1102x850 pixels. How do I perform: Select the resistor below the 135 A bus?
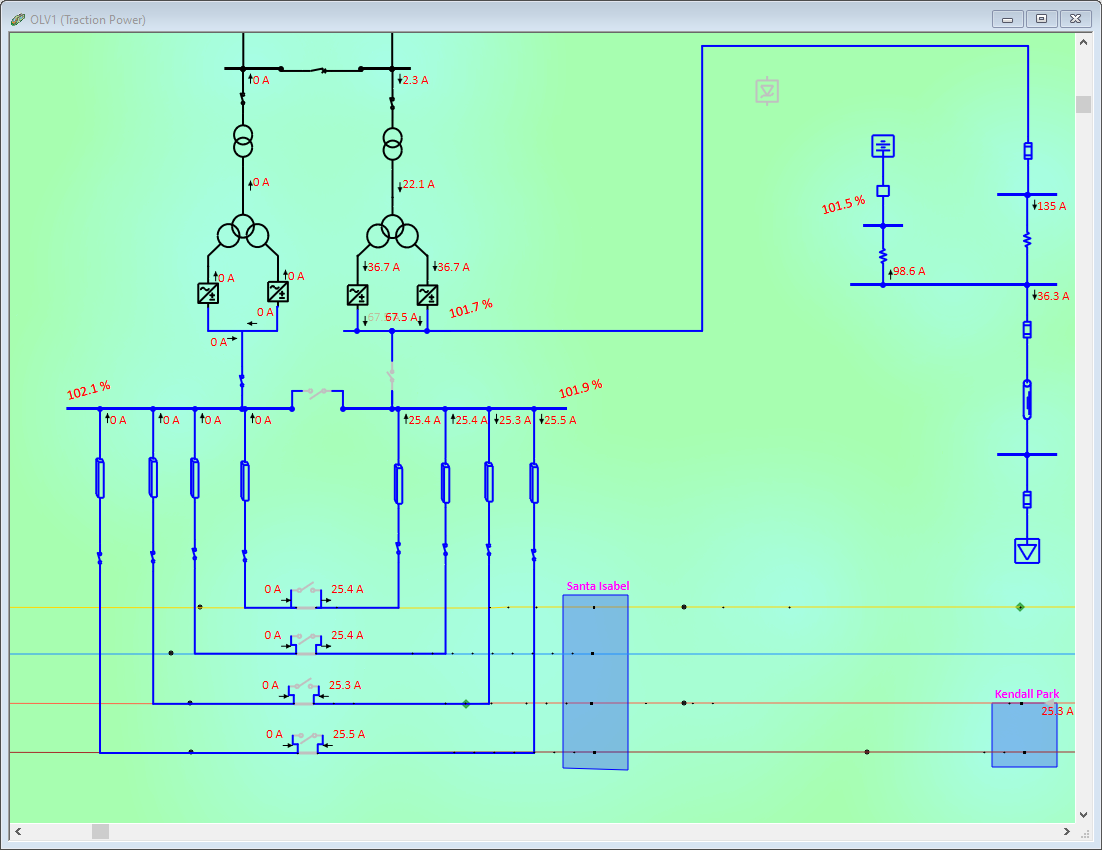click(1026, 240)
